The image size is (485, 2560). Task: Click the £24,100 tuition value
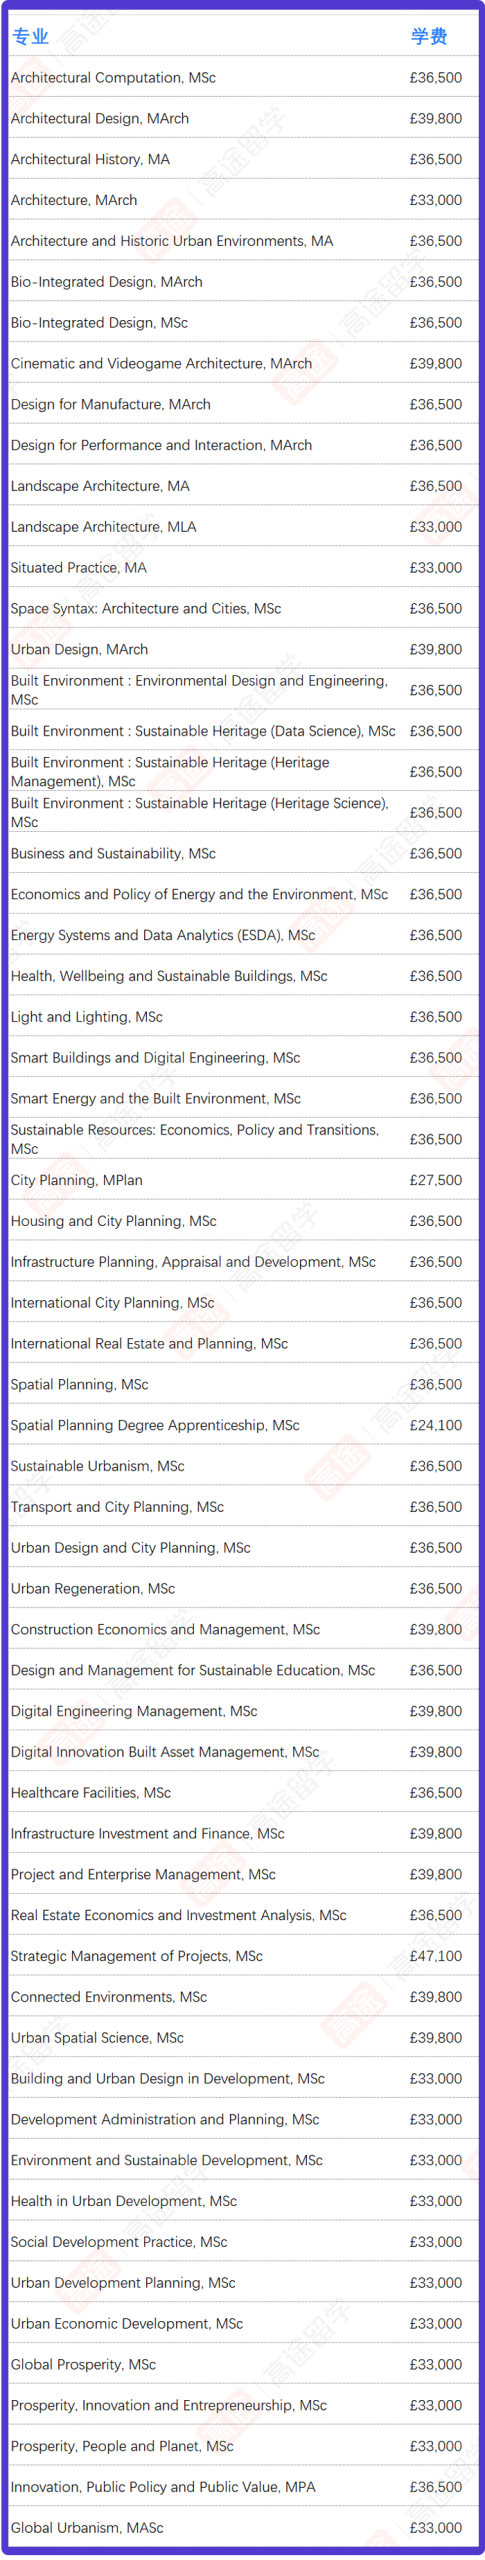point(436,1425)
